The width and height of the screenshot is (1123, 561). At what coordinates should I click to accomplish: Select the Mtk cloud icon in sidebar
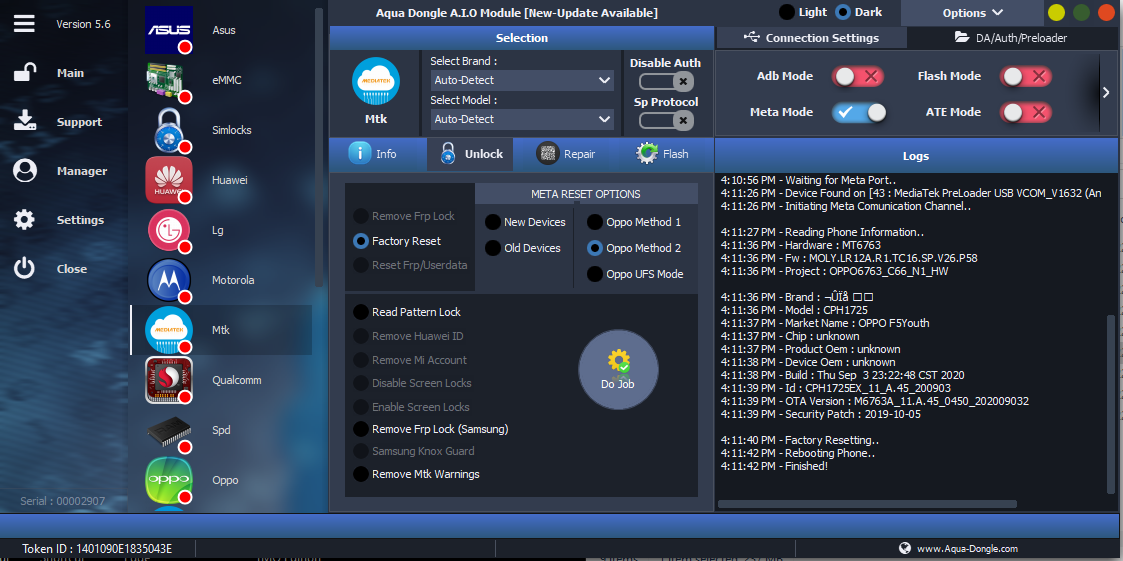point(169,330)
